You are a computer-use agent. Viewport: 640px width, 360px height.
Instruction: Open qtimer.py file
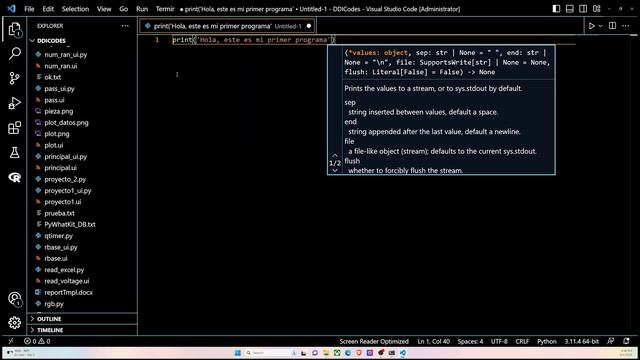point(58,236)
